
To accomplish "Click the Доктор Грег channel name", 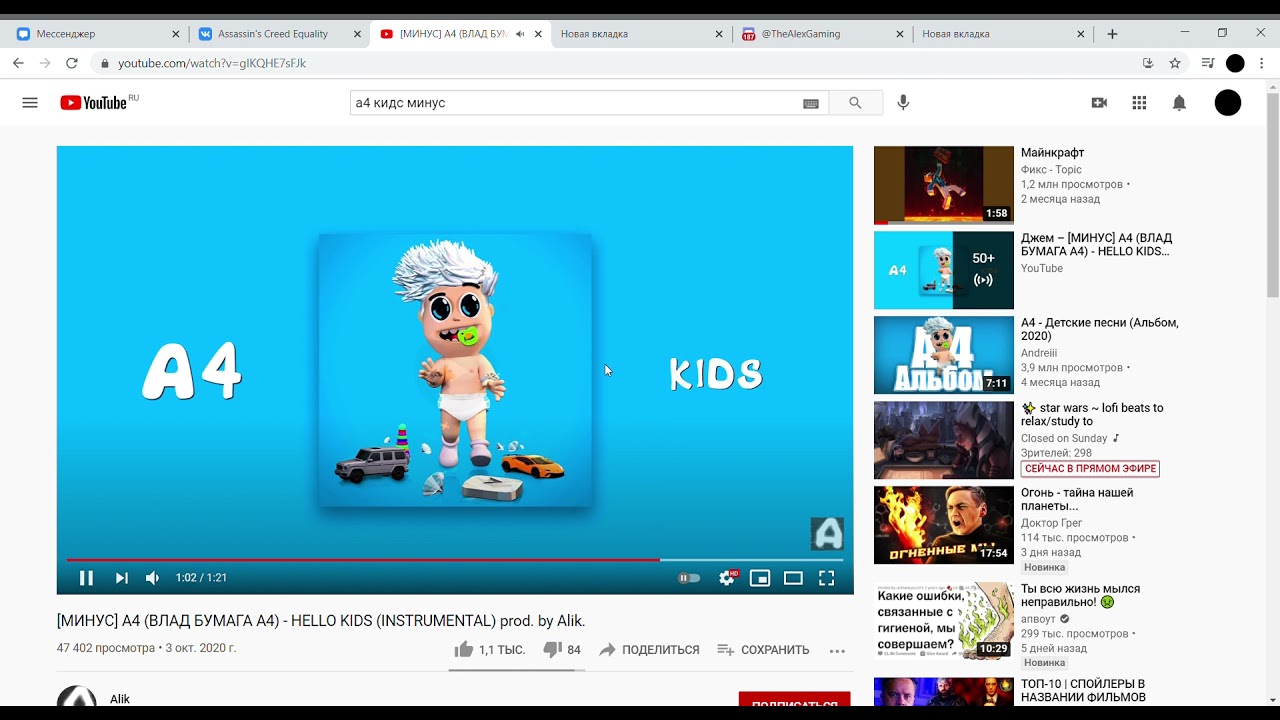I will click(x=1051, y=523).
